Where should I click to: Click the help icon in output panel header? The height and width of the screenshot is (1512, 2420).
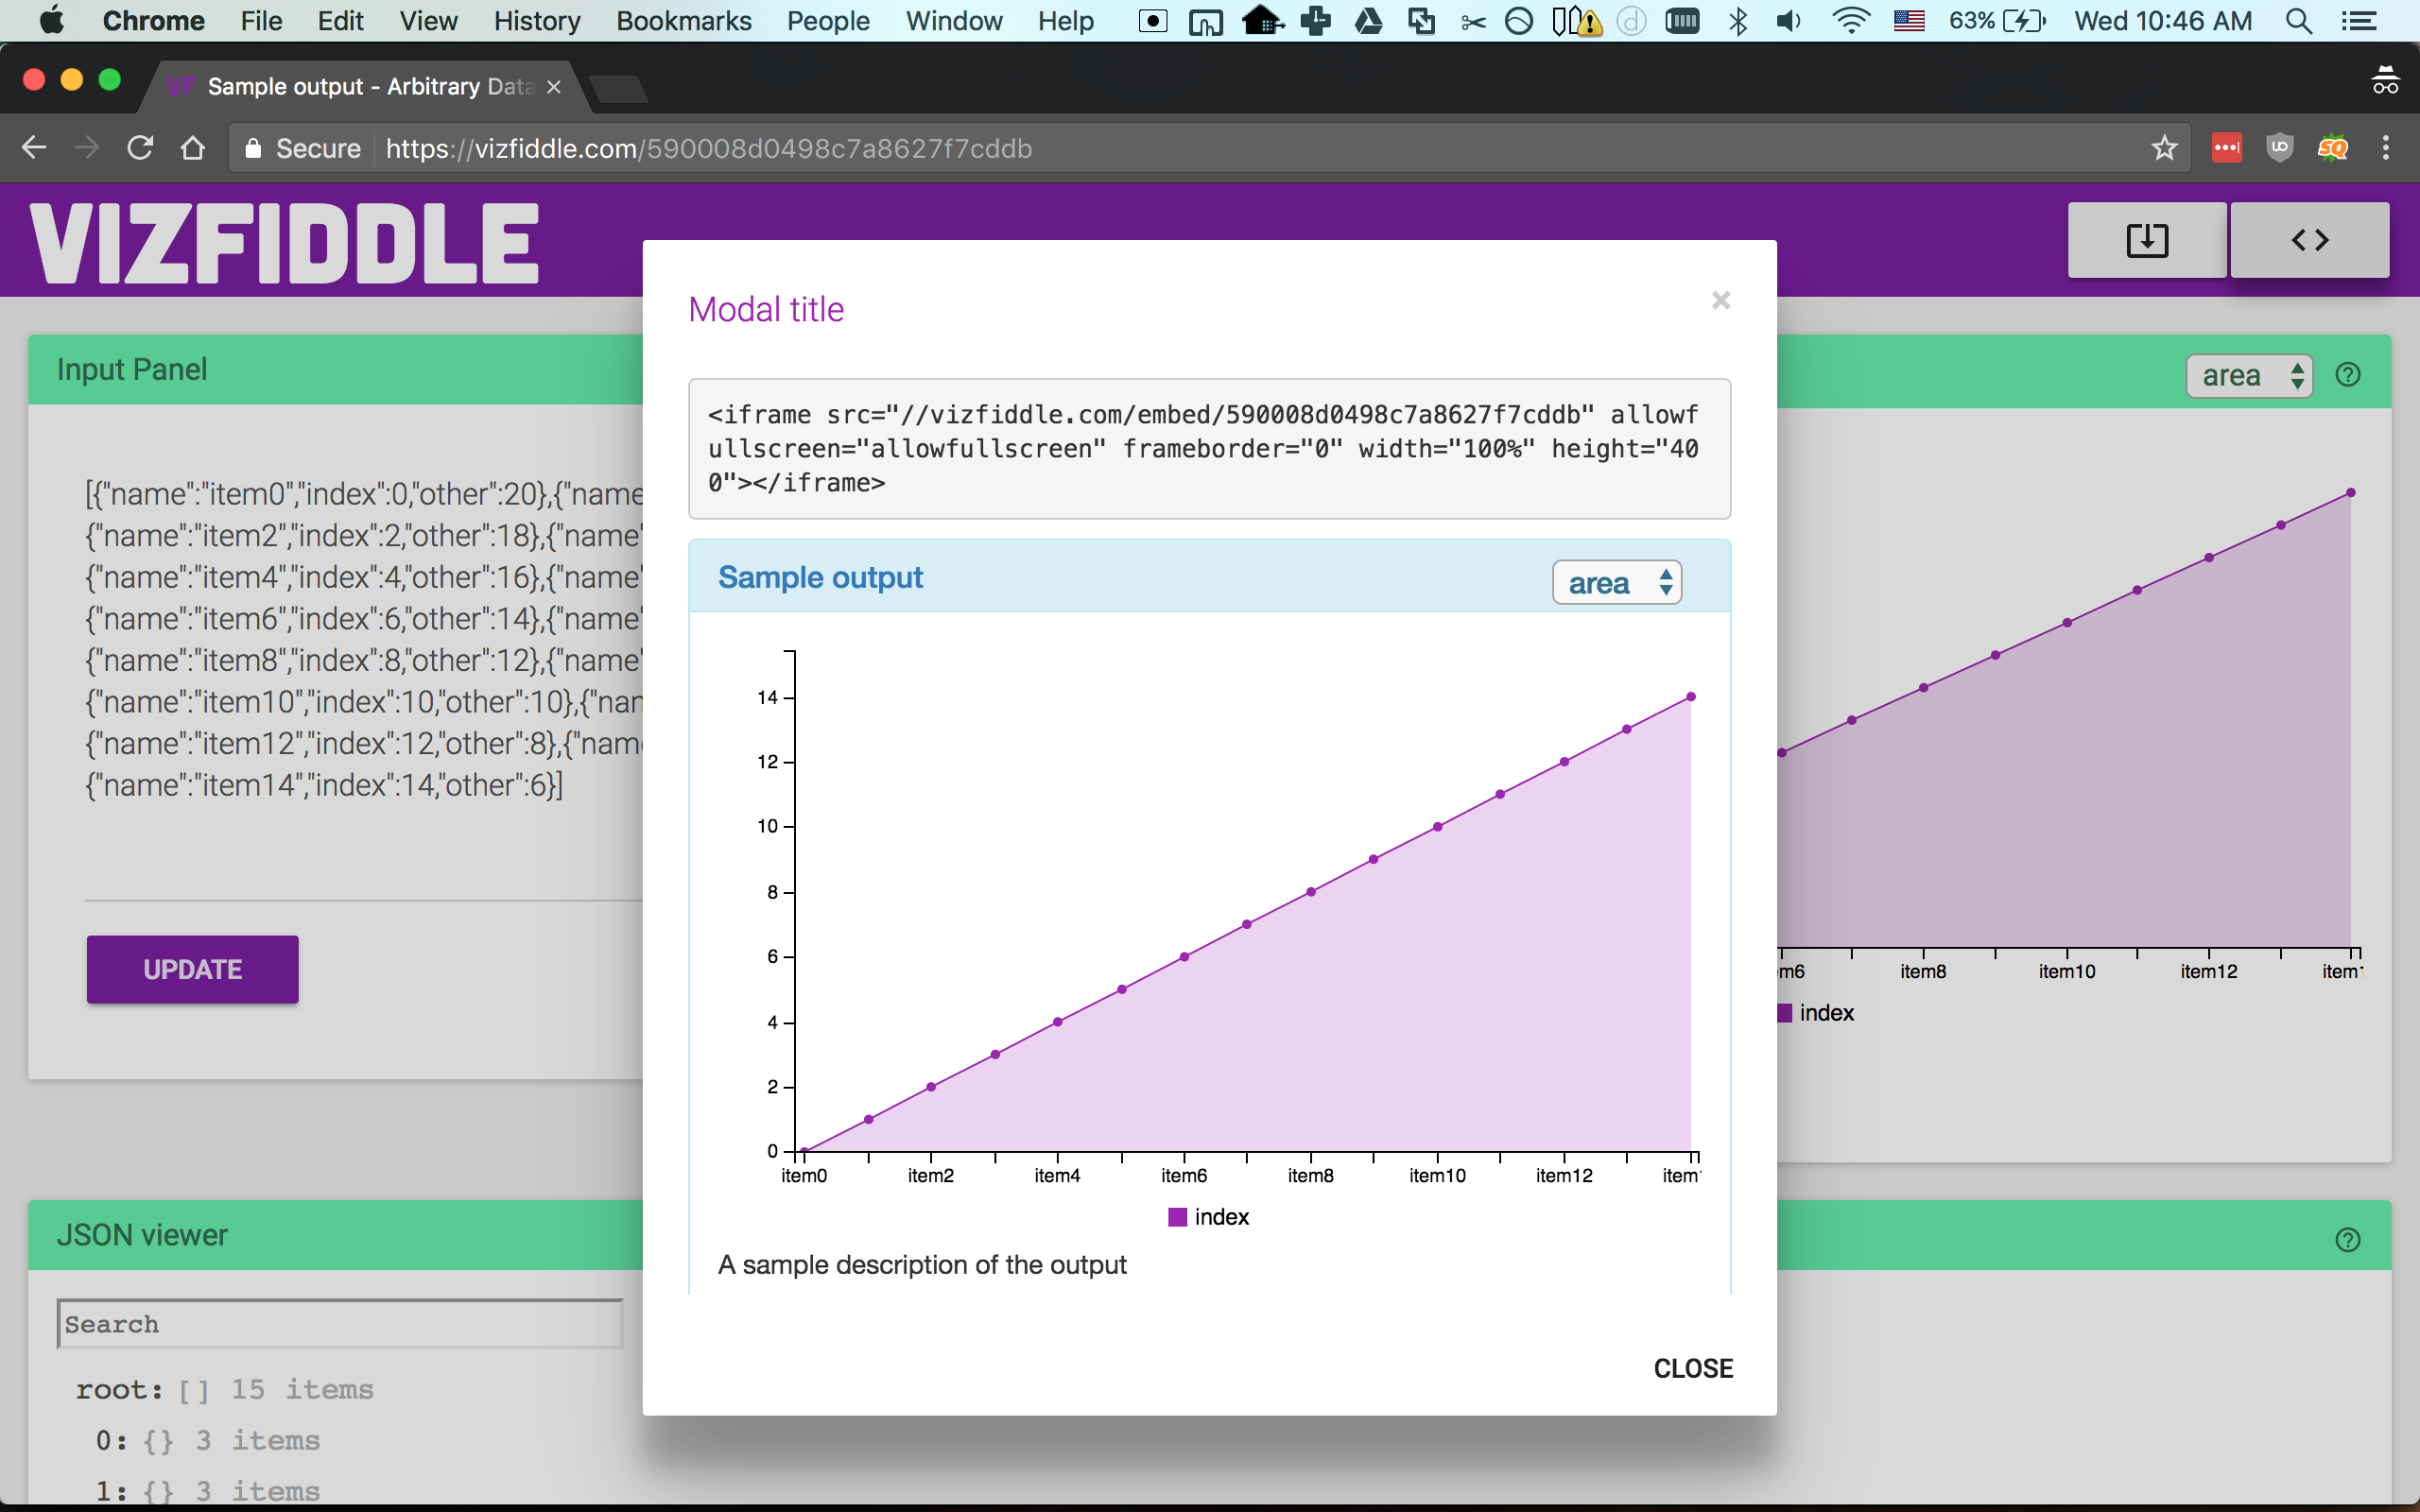(x=2347, y=375)
